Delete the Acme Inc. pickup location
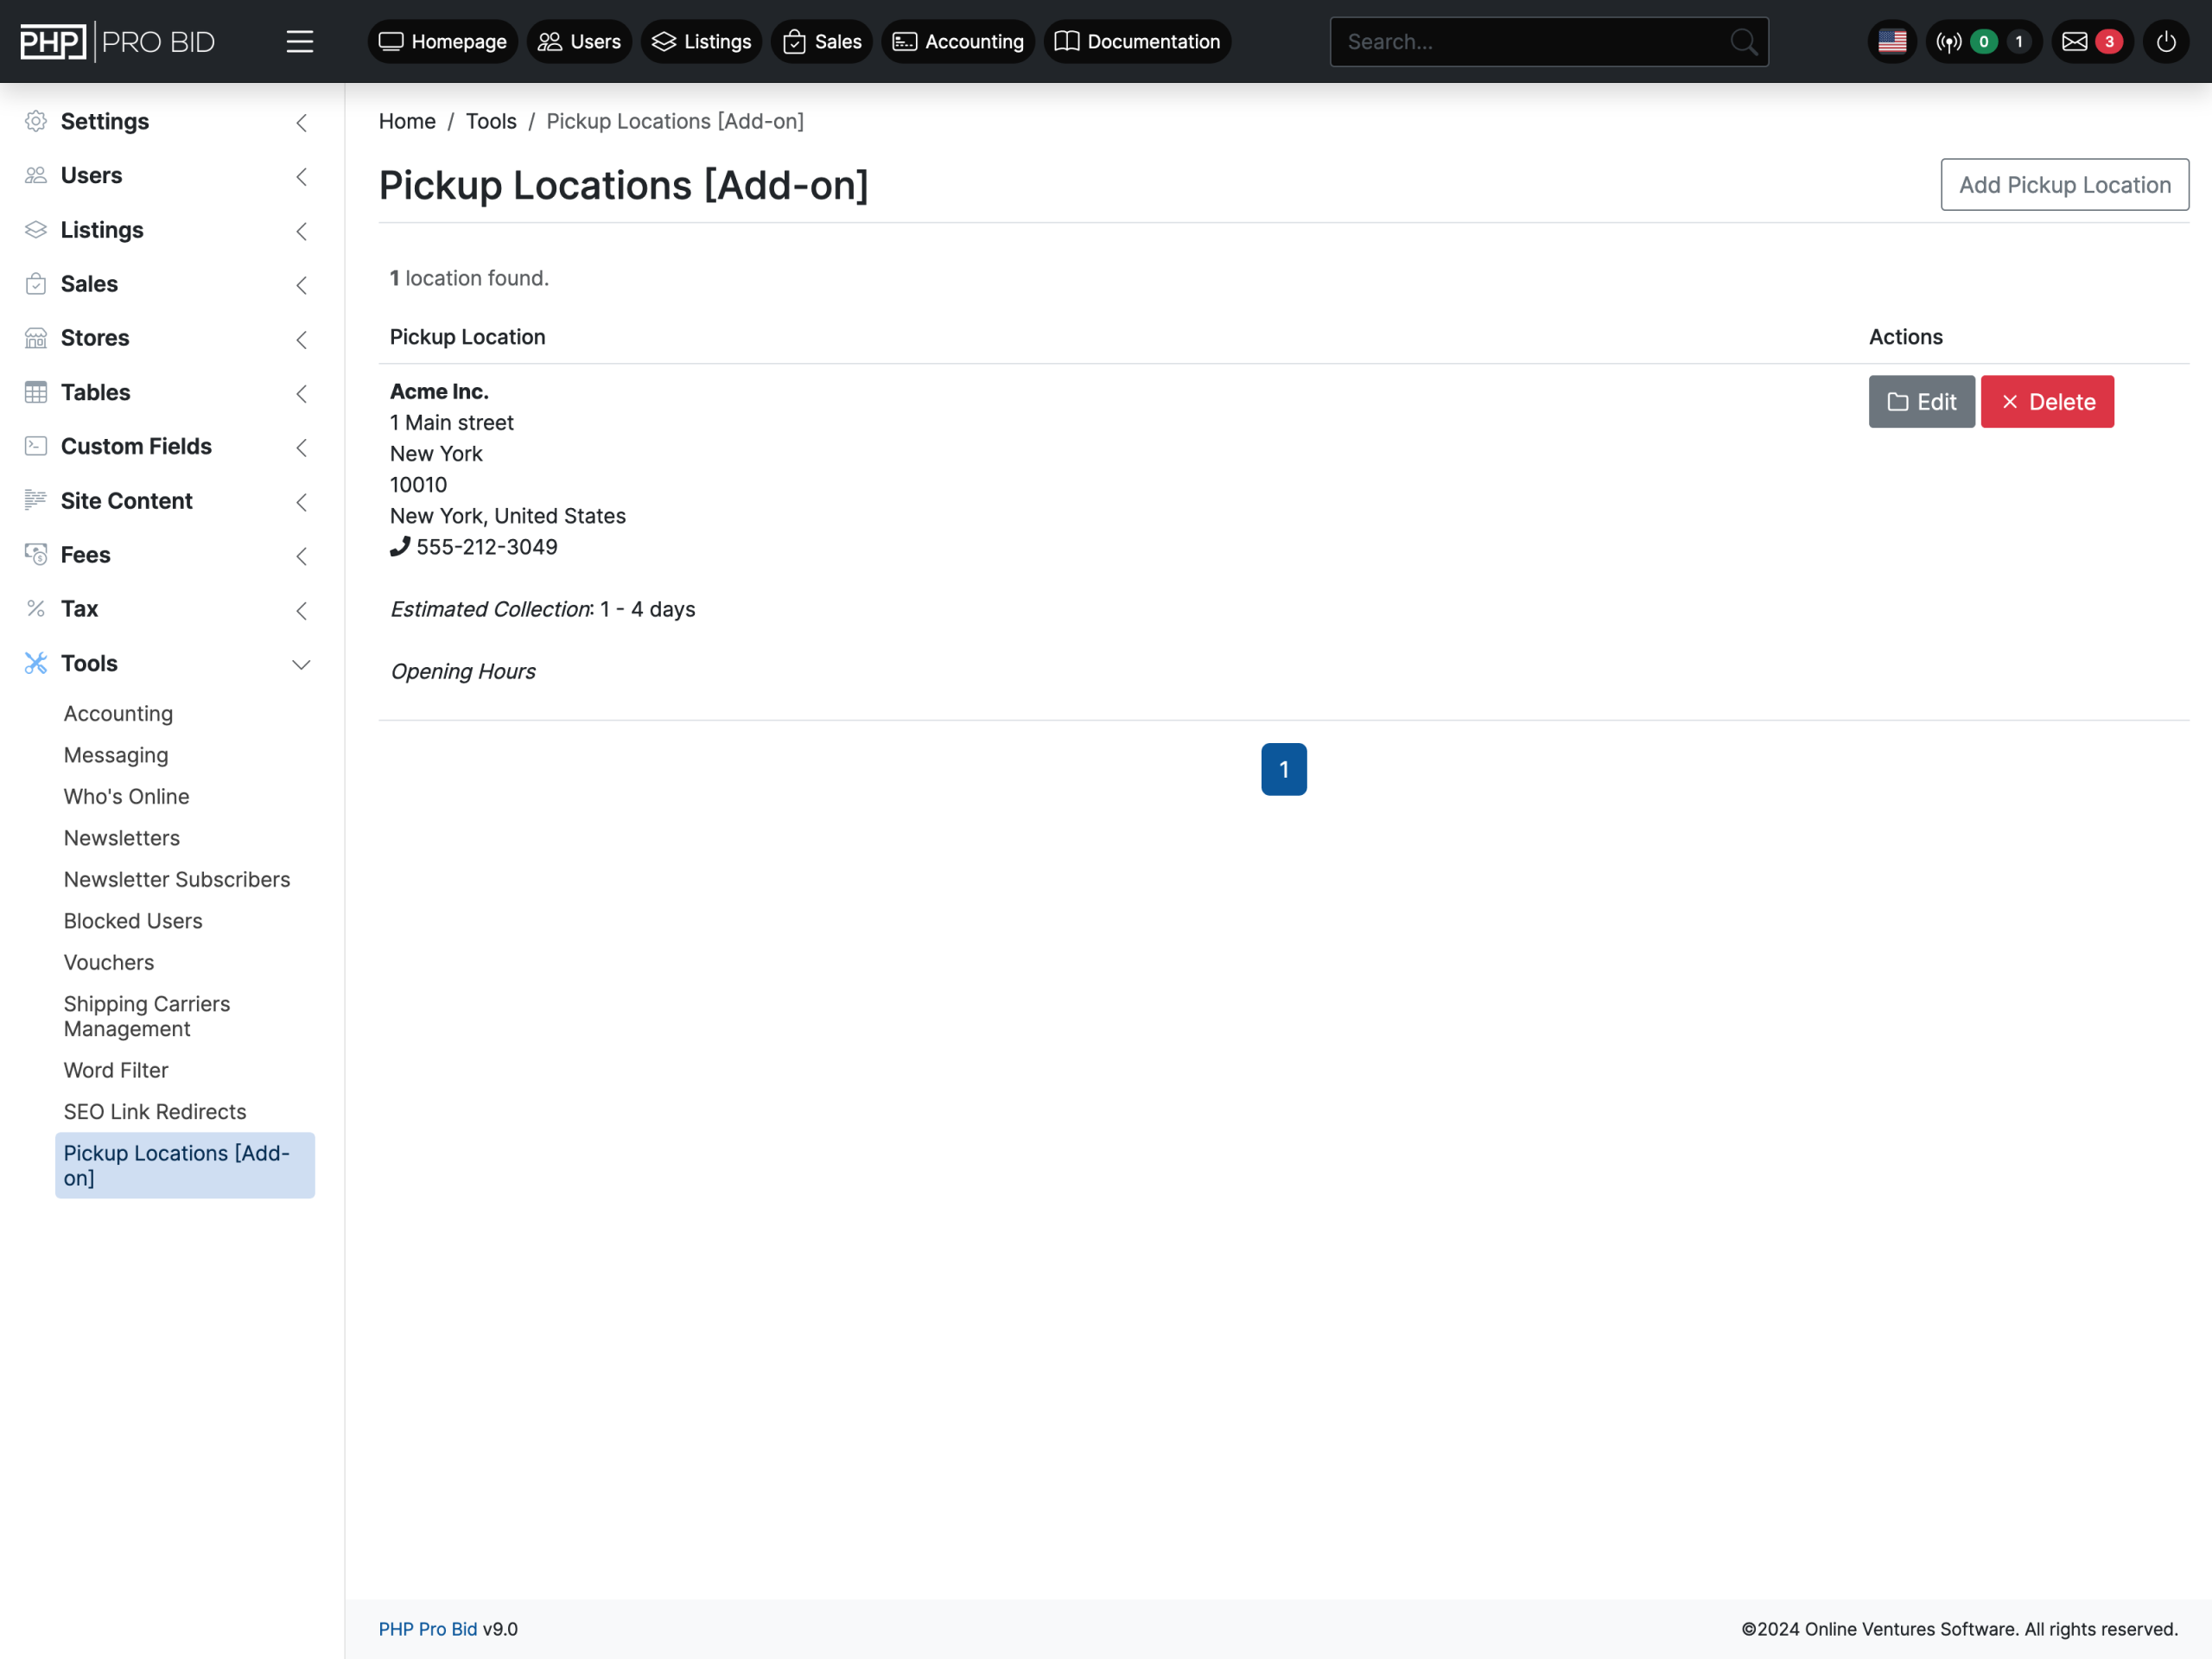The height and width of the screenshot is (1659, 2212). click(x=2046, y=402)
